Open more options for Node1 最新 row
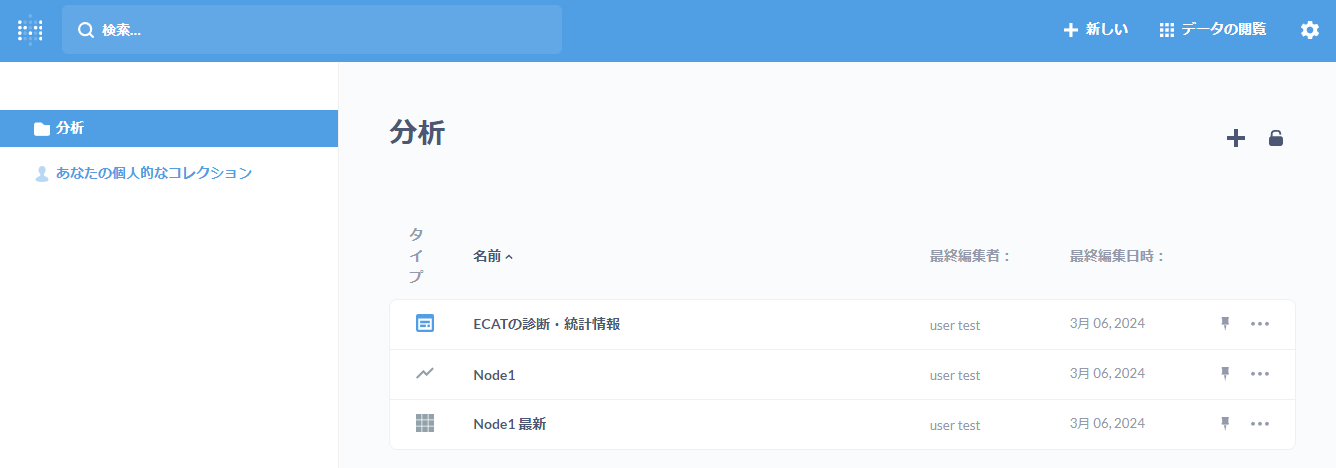The width and height of the screenshot is (1336, 468). click(x=1260, y=423)
